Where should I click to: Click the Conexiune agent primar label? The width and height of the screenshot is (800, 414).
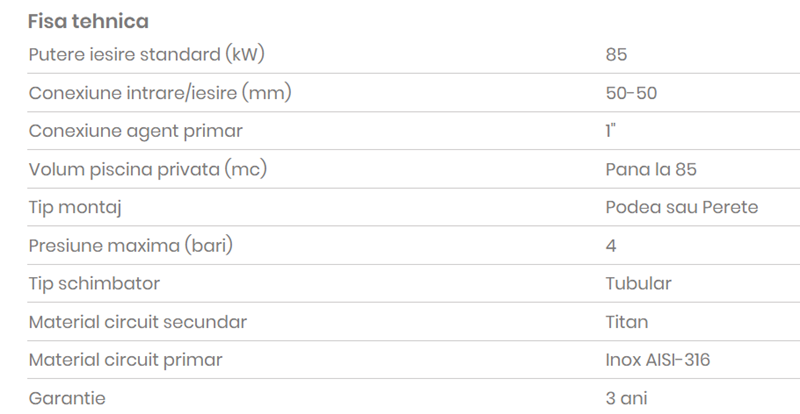136,131
